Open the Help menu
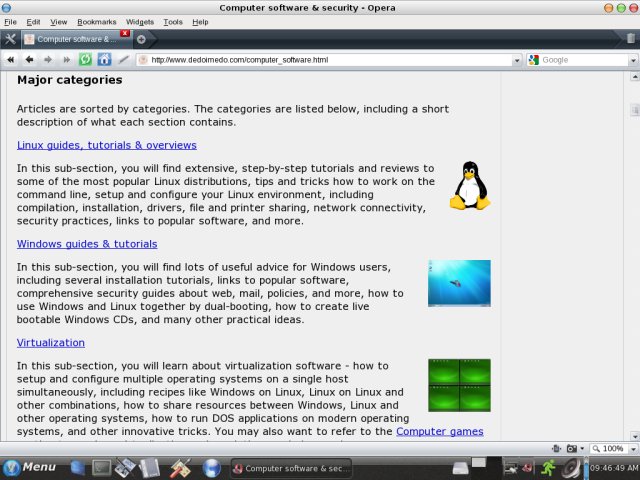The width and height of the screenshot is (640, 480). click(x=200, y=22)
